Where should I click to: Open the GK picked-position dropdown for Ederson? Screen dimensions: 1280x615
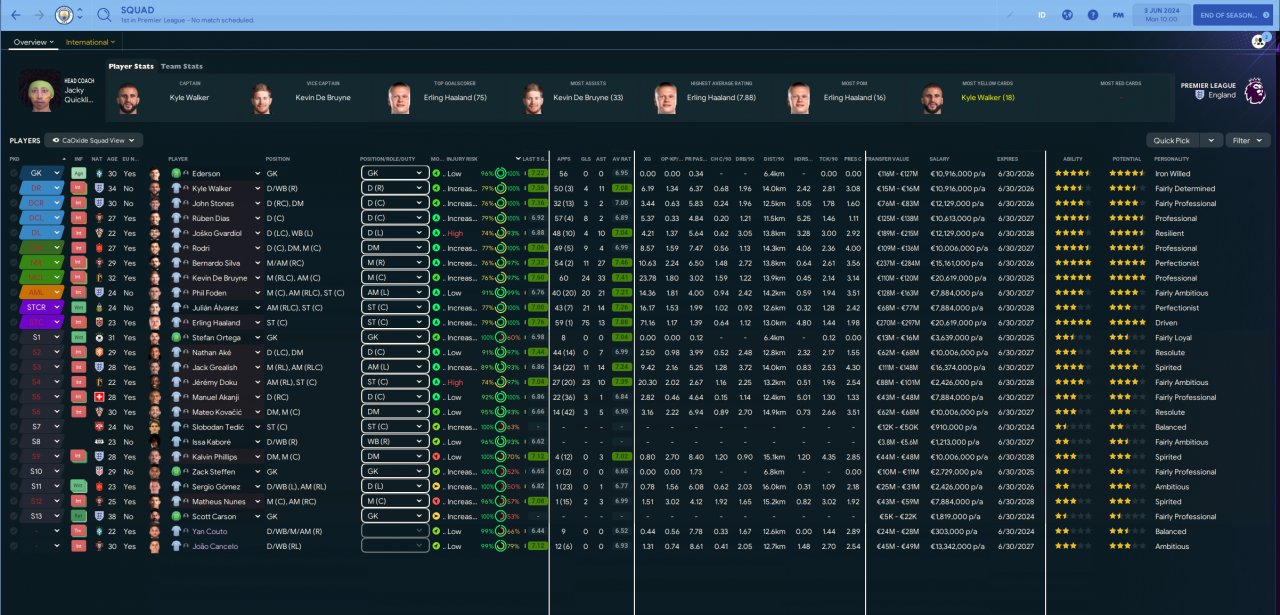42,173
